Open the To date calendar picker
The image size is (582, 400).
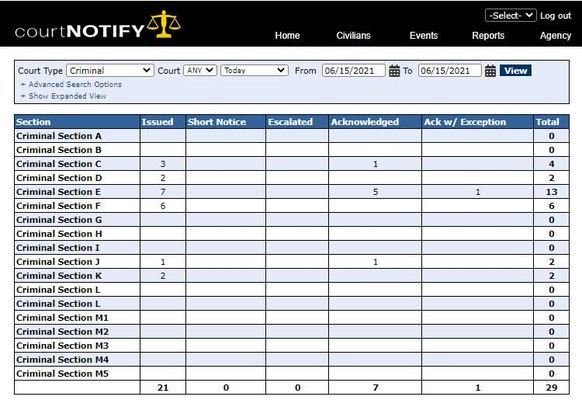[x=490, y=71]
